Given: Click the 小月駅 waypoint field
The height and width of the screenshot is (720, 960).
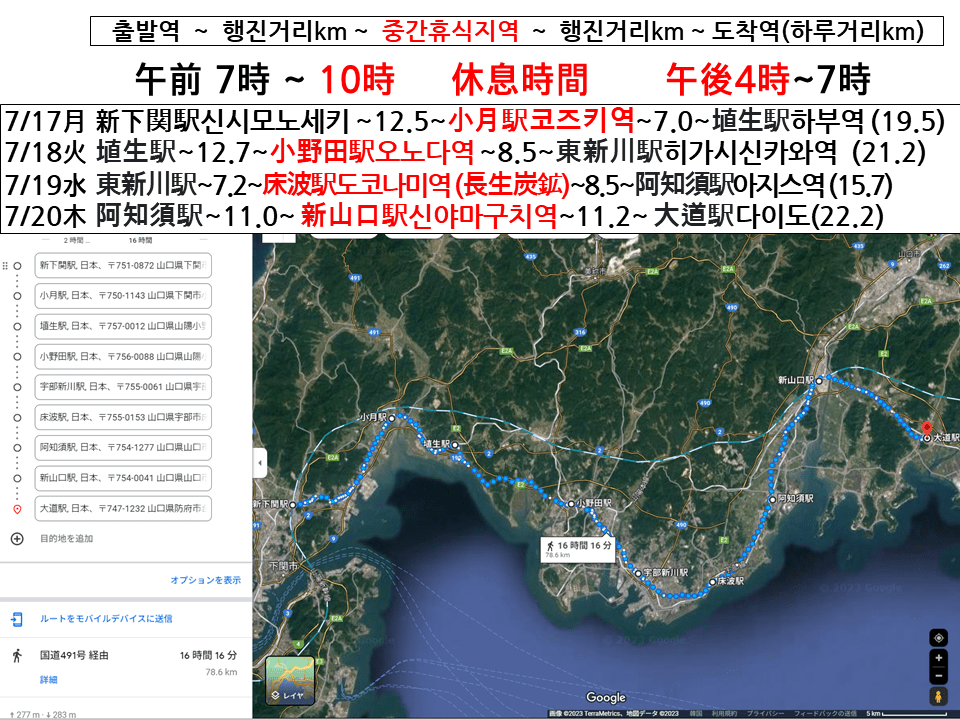Looking at the screenshot, I should pos(122,296).
